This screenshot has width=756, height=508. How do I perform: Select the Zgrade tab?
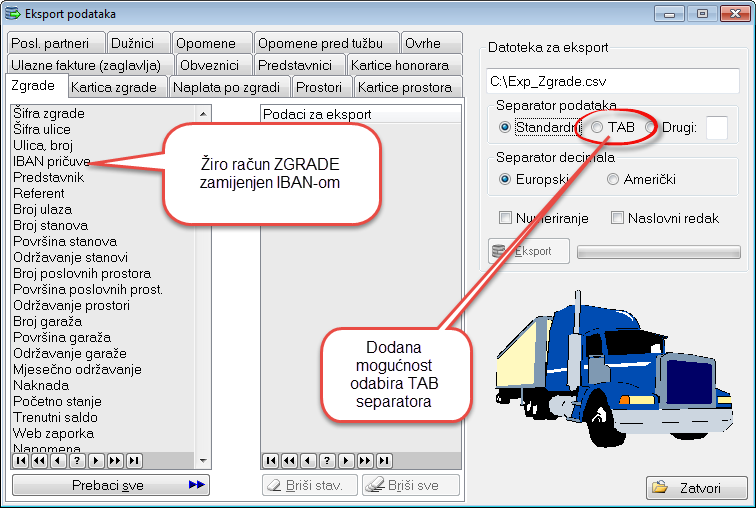[x=37, y=86]
